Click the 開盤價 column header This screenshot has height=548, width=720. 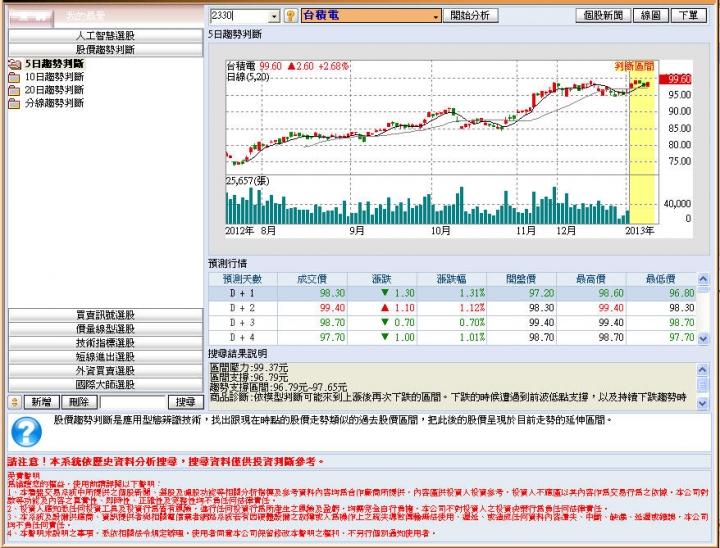(521, 279)
